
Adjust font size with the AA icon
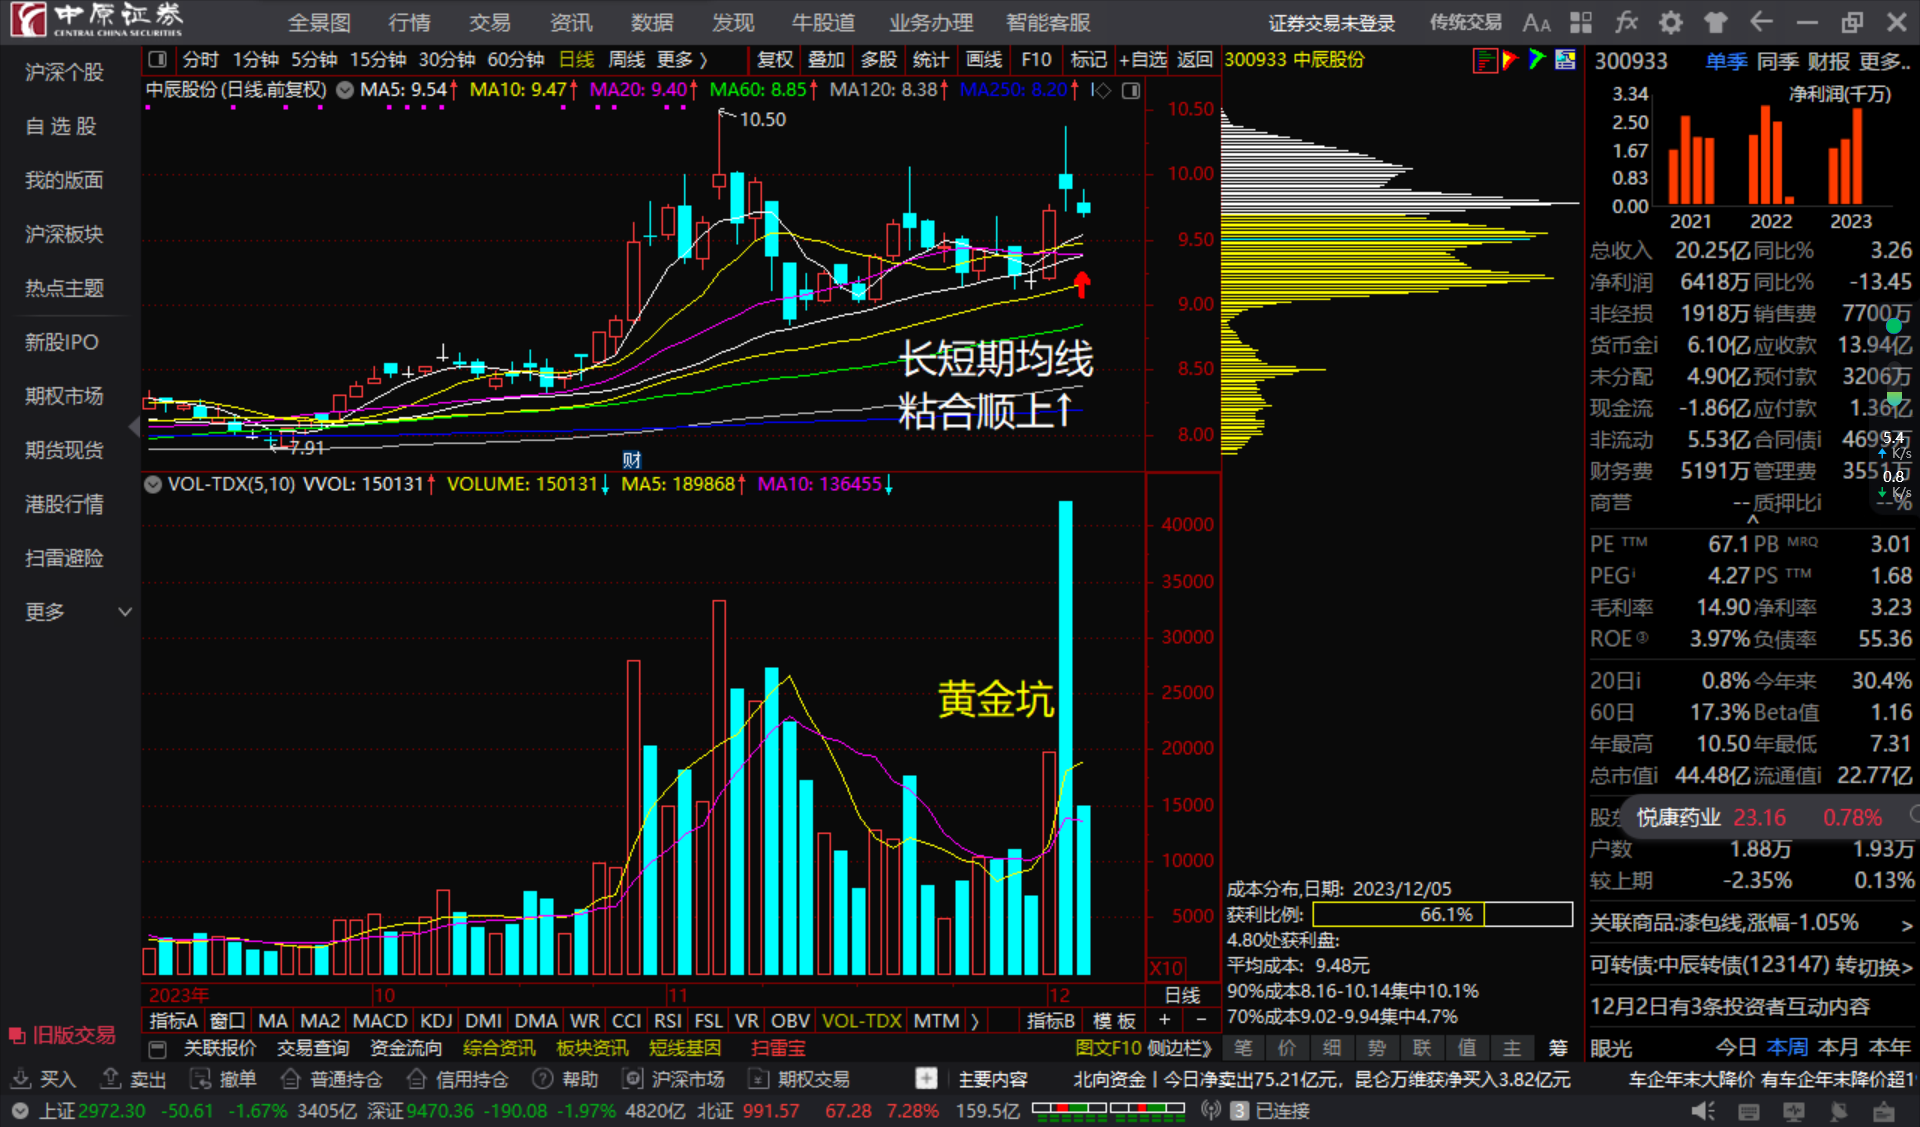point(1536,21)
